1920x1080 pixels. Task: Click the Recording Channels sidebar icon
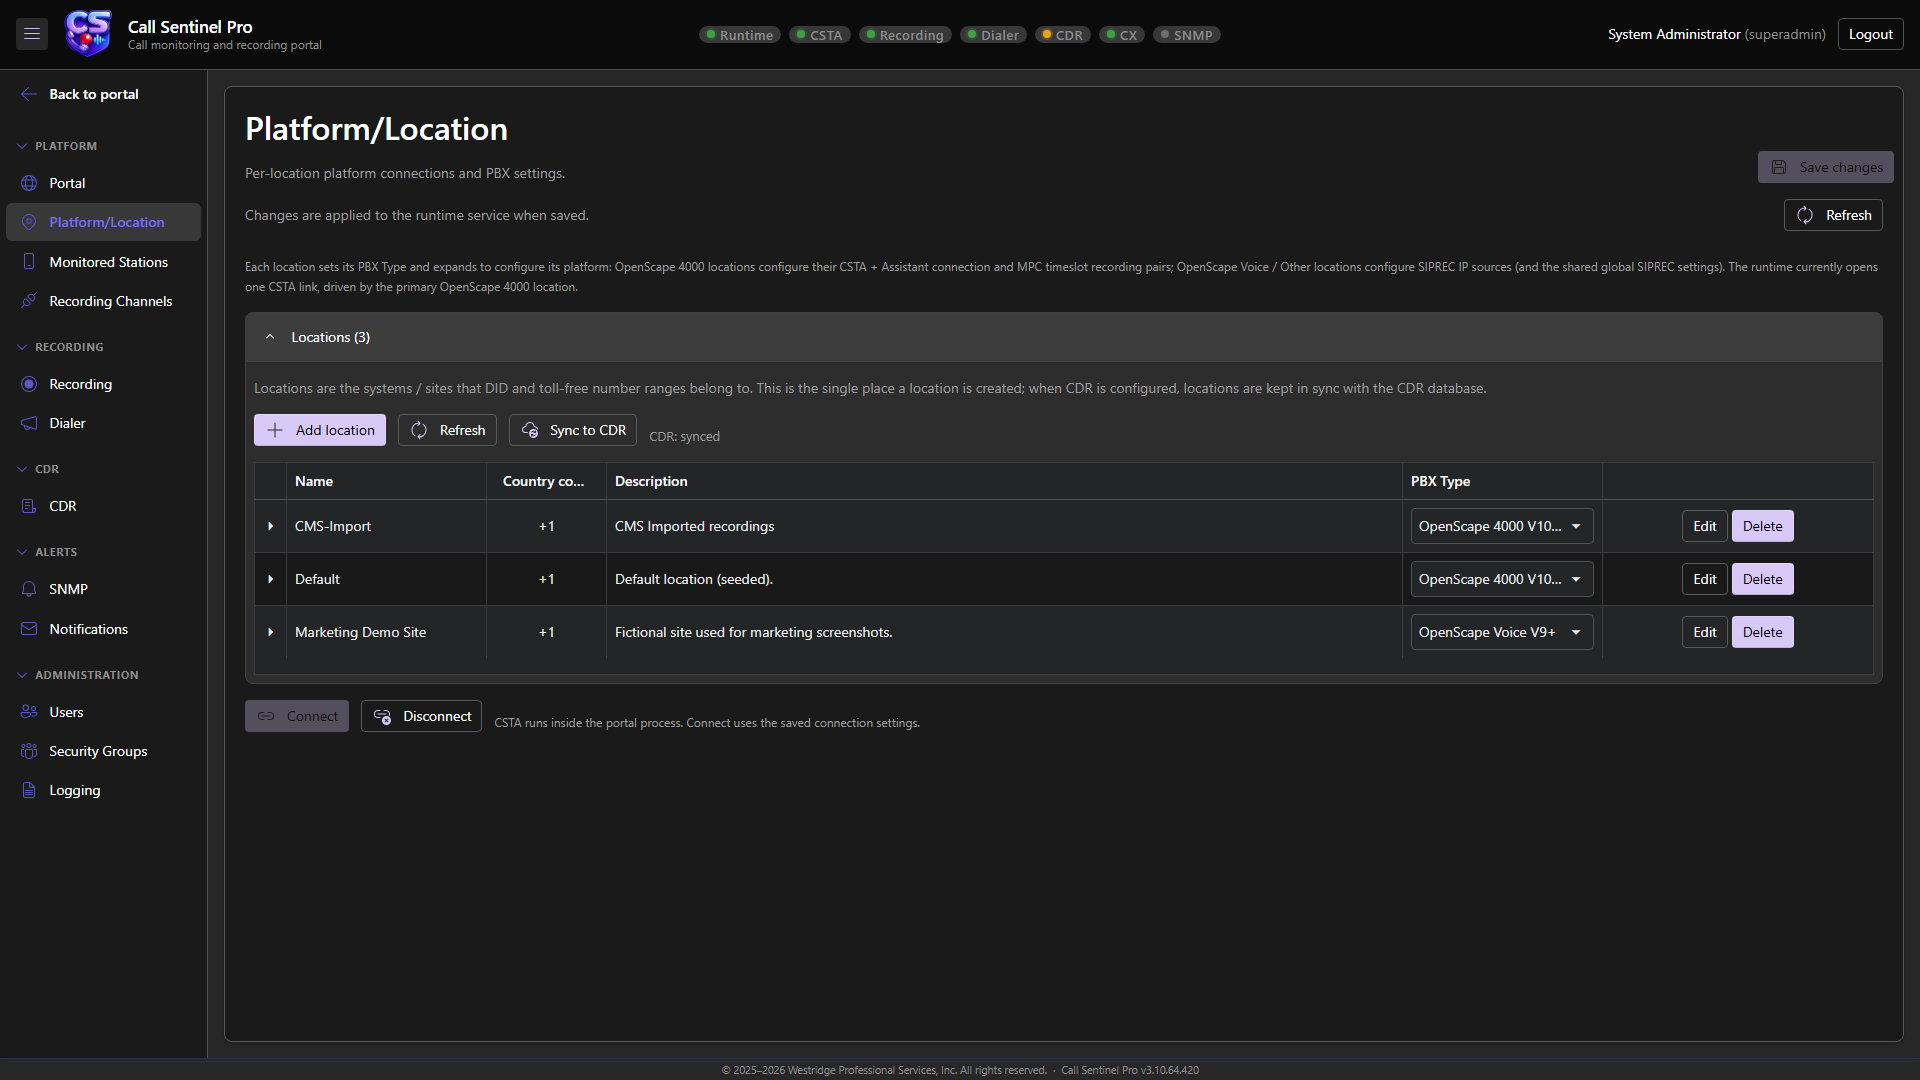tap(29, 301)
